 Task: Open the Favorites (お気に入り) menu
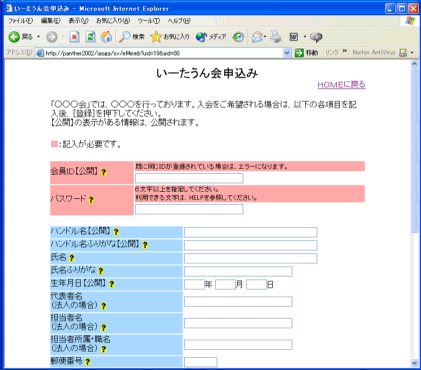point(113,21)
